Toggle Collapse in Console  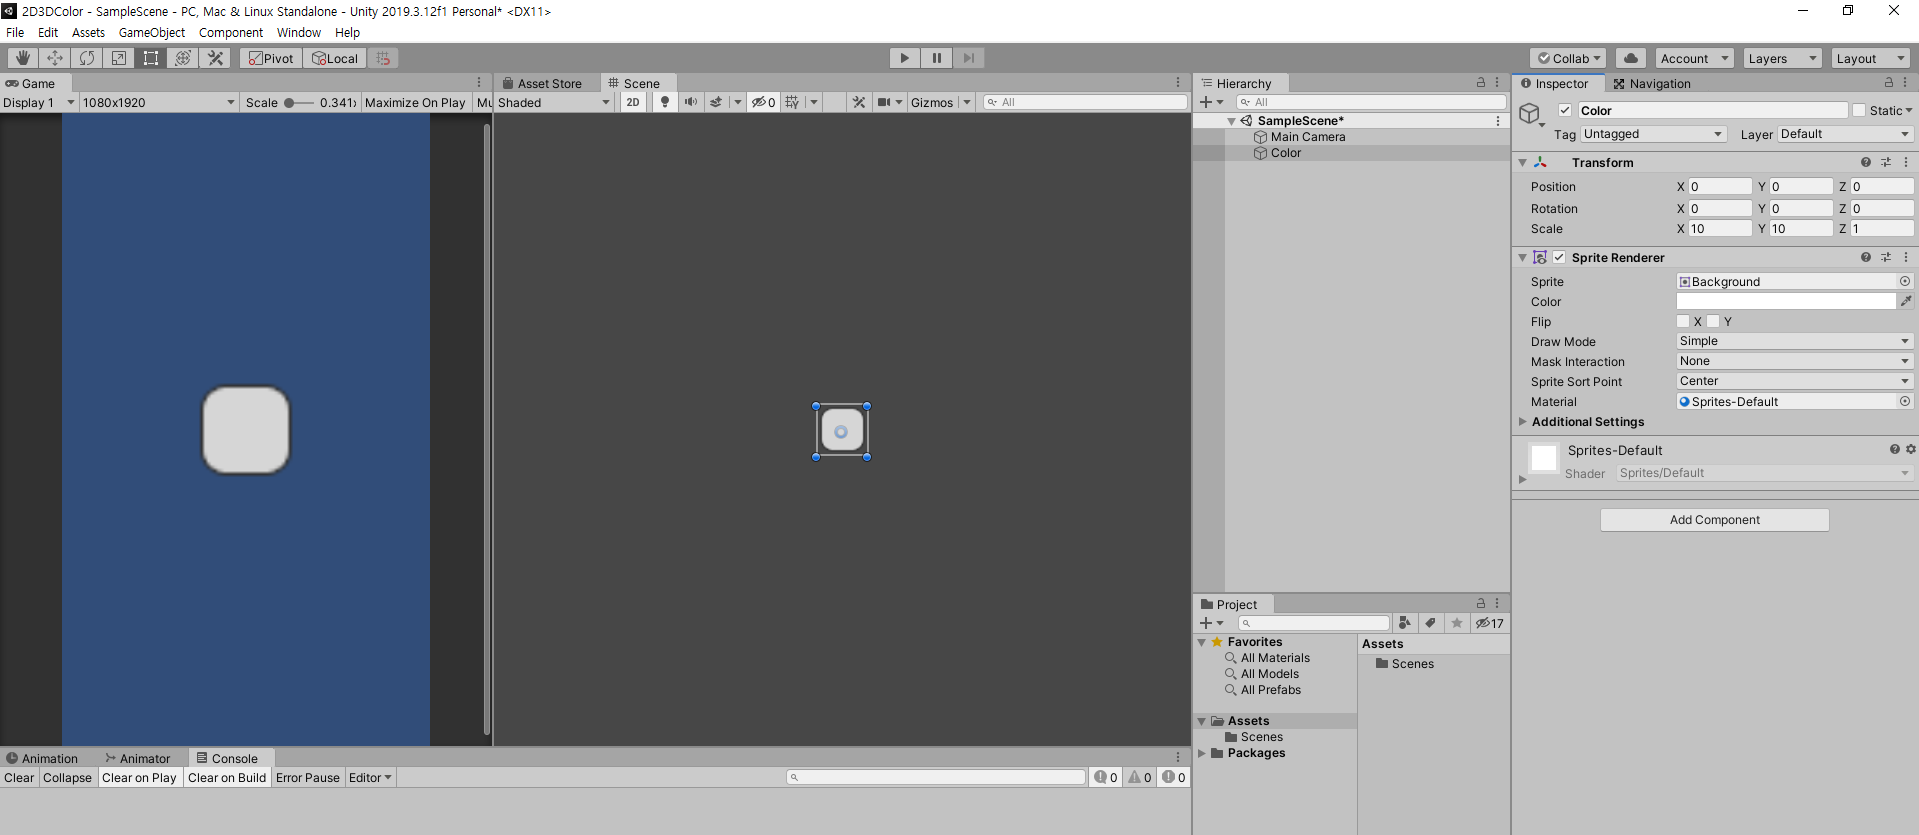point(67,778)
